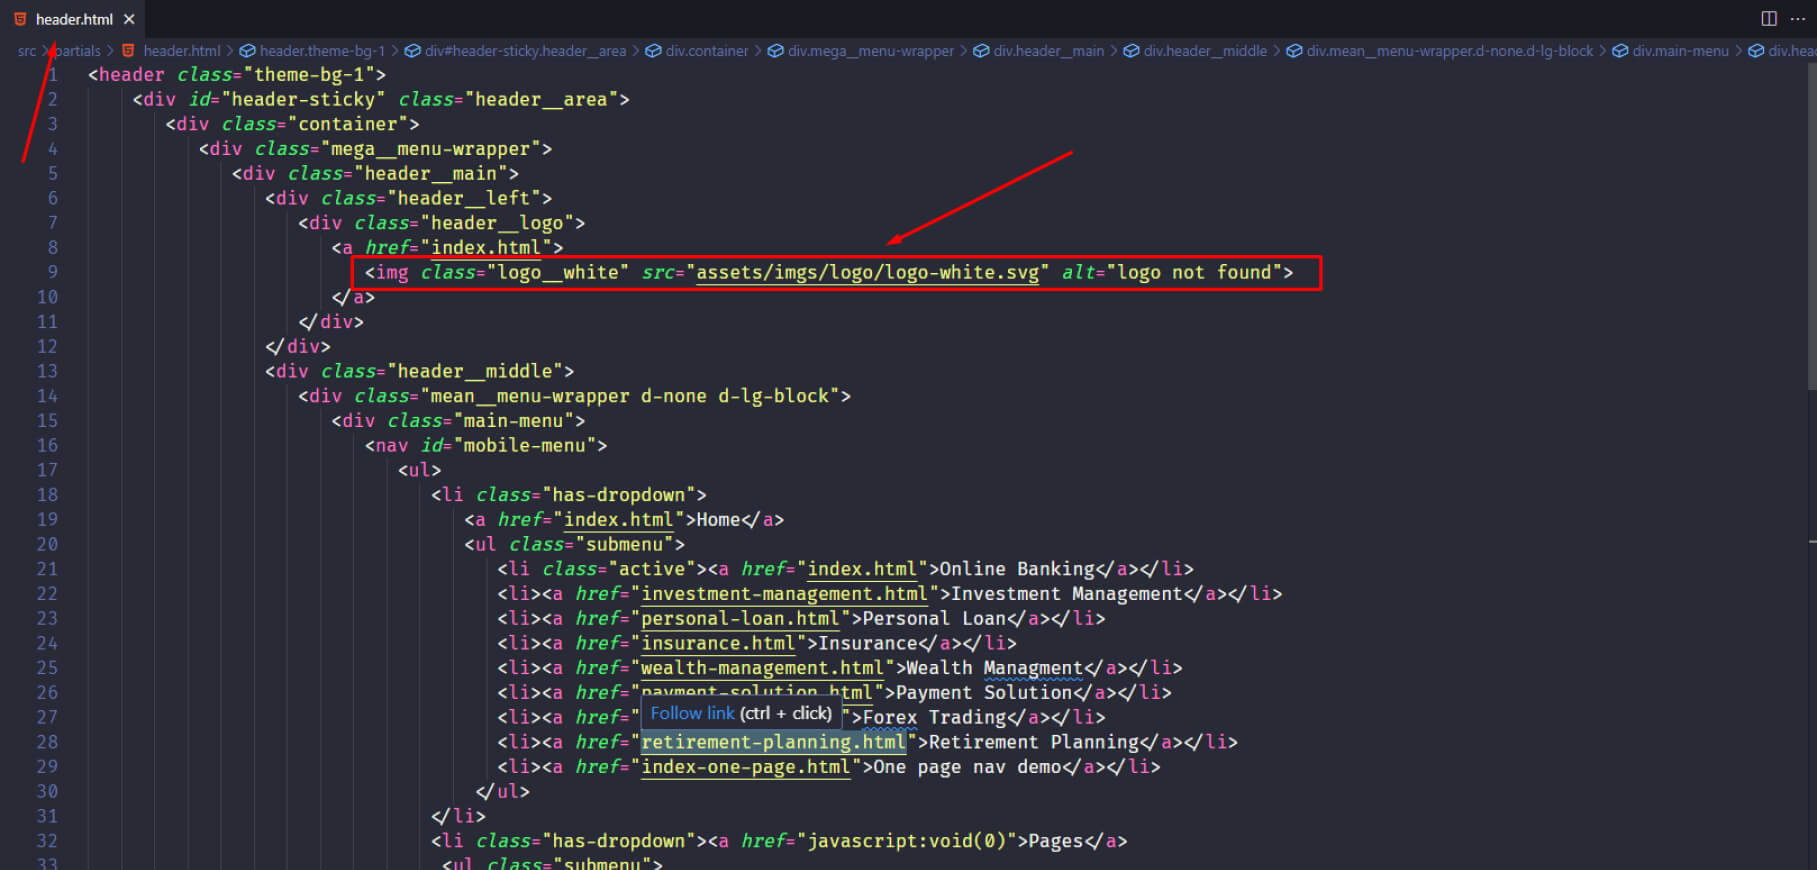Click symbol icon before 'div.header__middle' breadcrumb
This screenshot has width=1817, height=870.
click(1131, 51)
